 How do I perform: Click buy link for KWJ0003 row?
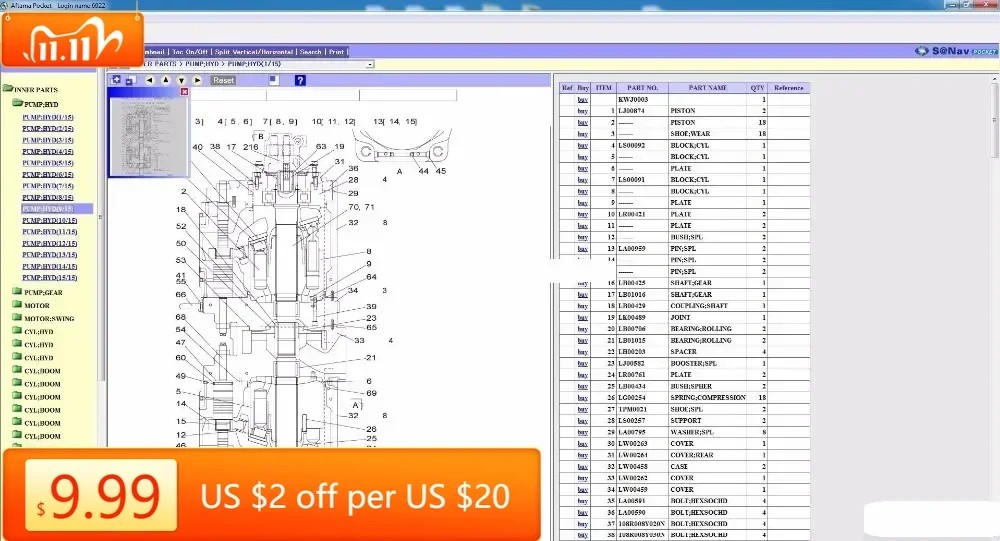583,100
